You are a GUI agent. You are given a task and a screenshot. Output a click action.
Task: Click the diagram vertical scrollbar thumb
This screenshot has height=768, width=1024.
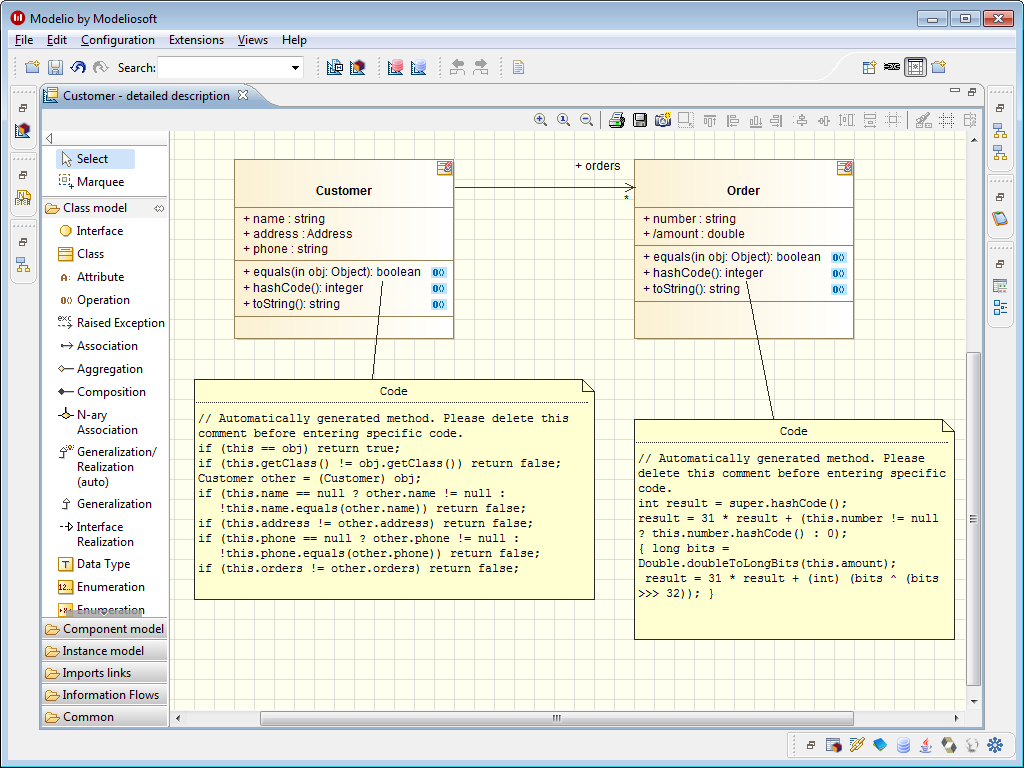pos(974,519)
